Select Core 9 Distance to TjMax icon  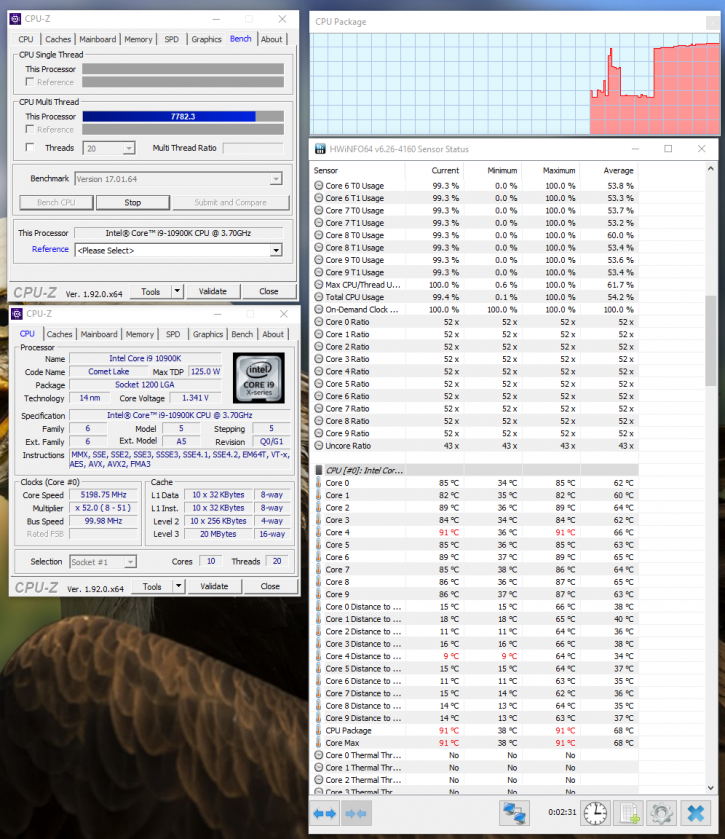tap(318, 718)
